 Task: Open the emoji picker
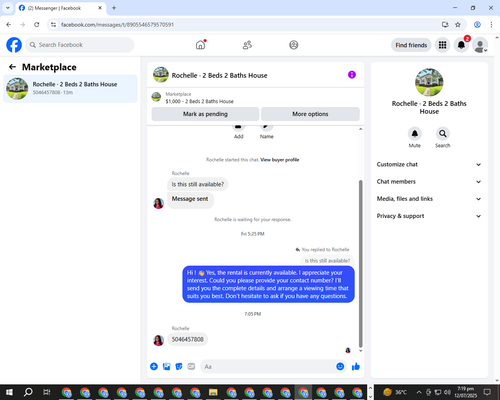click(340, 366)
